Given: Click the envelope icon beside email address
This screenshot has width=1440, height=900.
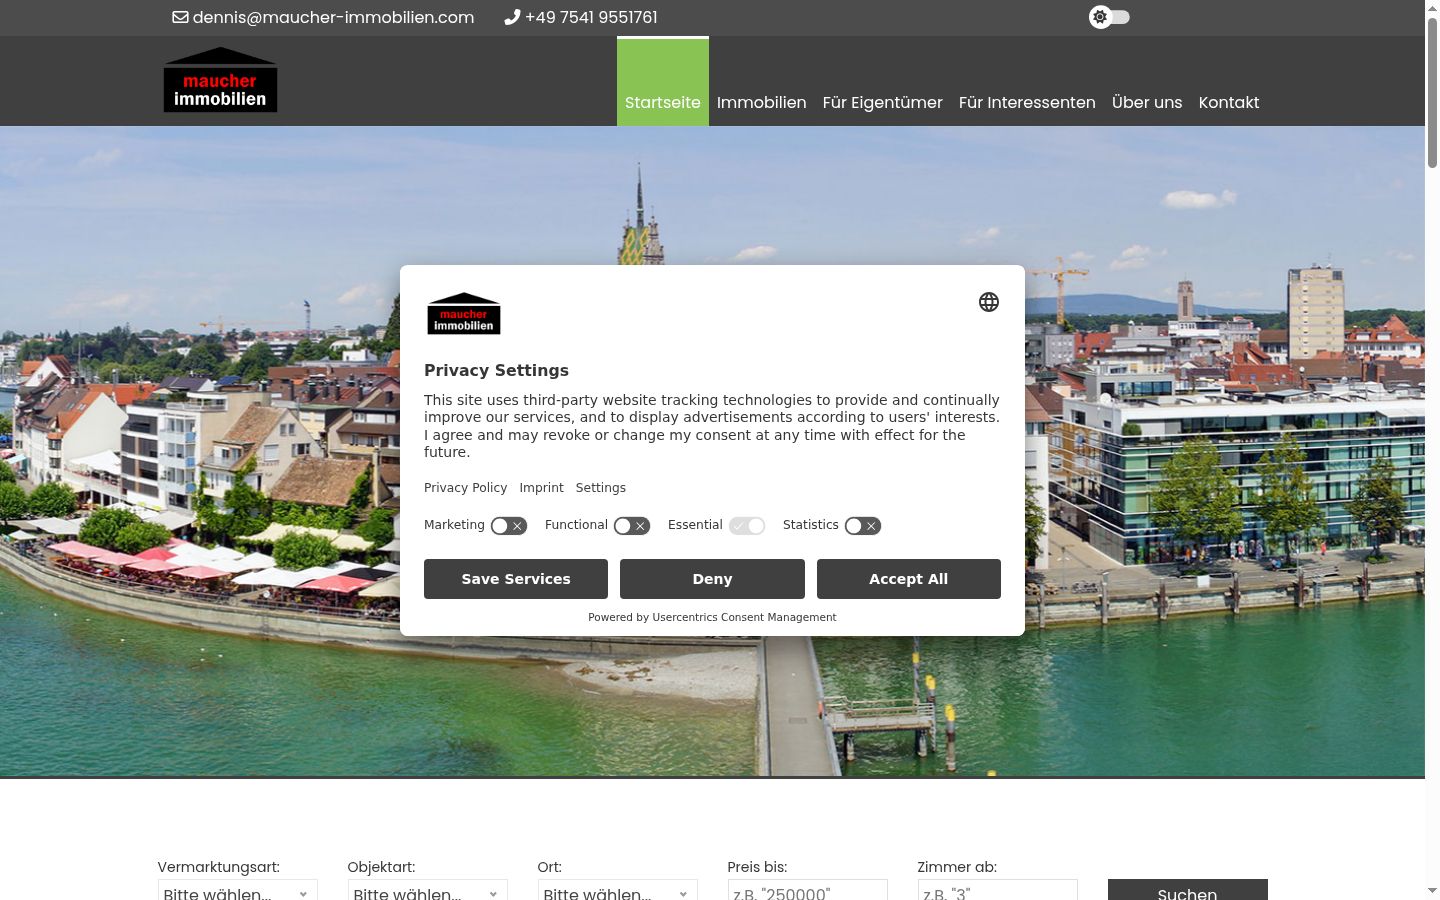Looking at the screenshot, I should coord(180,17).
